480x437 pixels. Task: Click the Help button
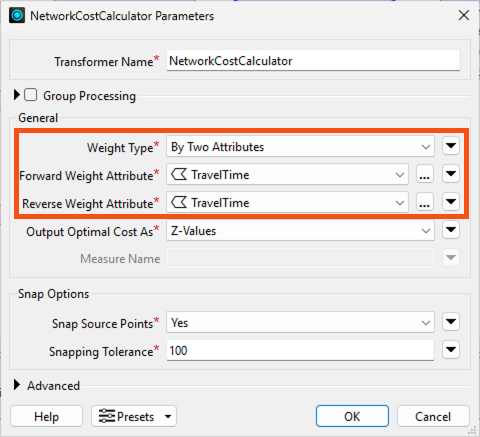46,416
